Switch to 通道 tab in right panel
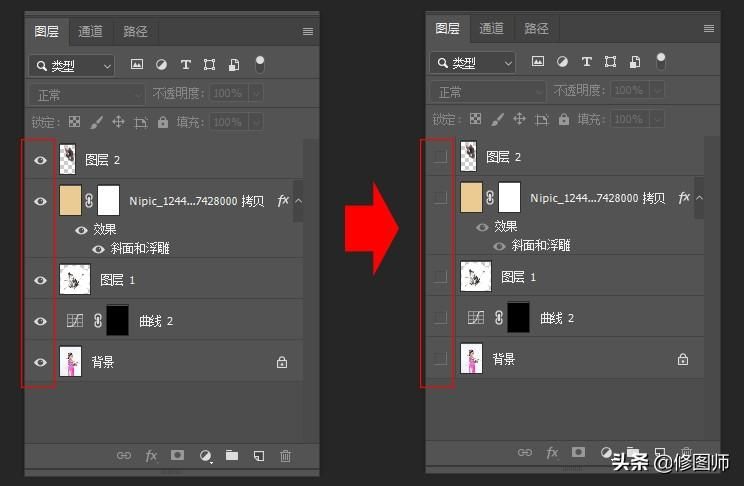Screen dimensions: 744x486 [491, 28]
